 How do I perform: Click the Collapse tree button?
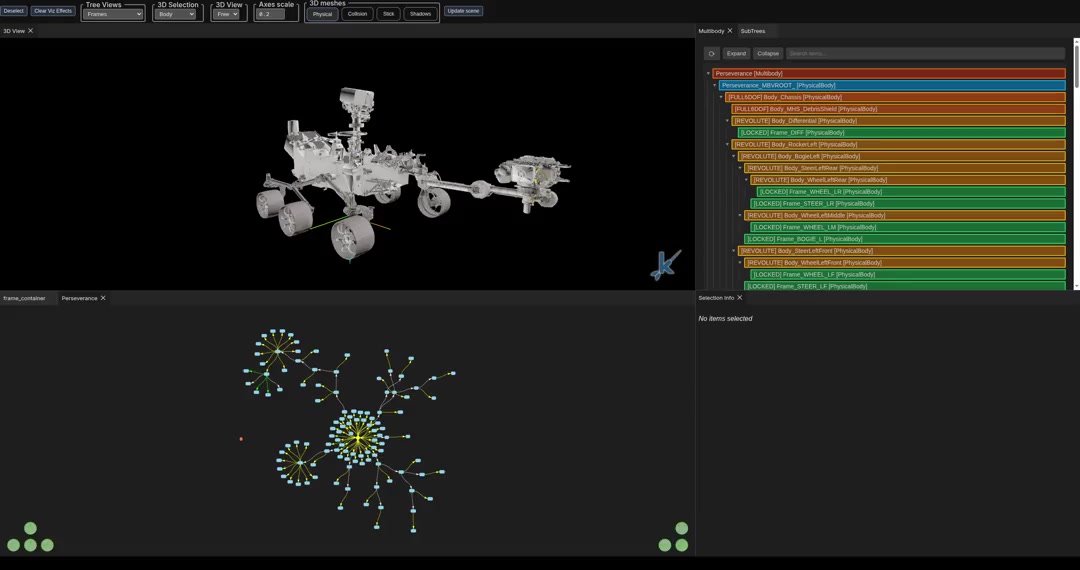768,54
